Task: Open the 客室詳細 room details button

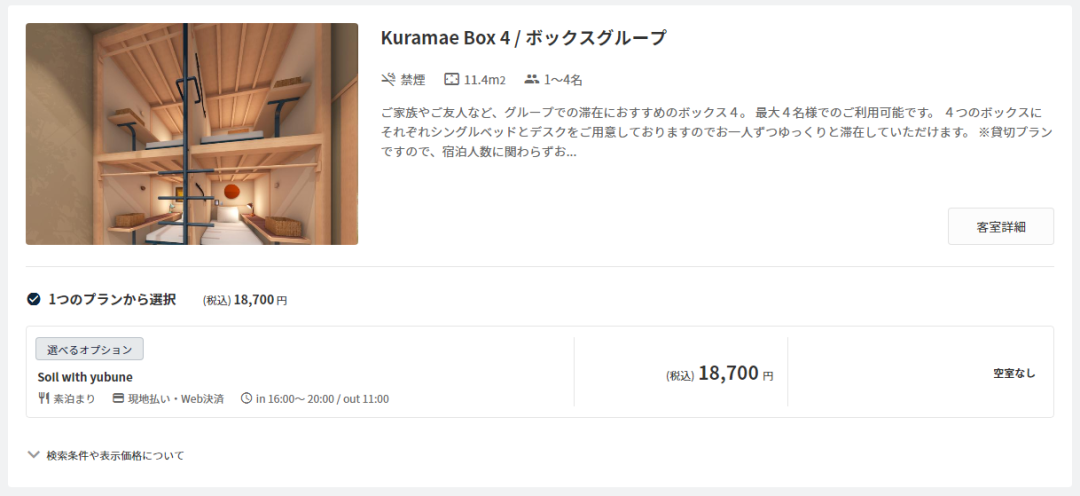Action: (1001, 227)
